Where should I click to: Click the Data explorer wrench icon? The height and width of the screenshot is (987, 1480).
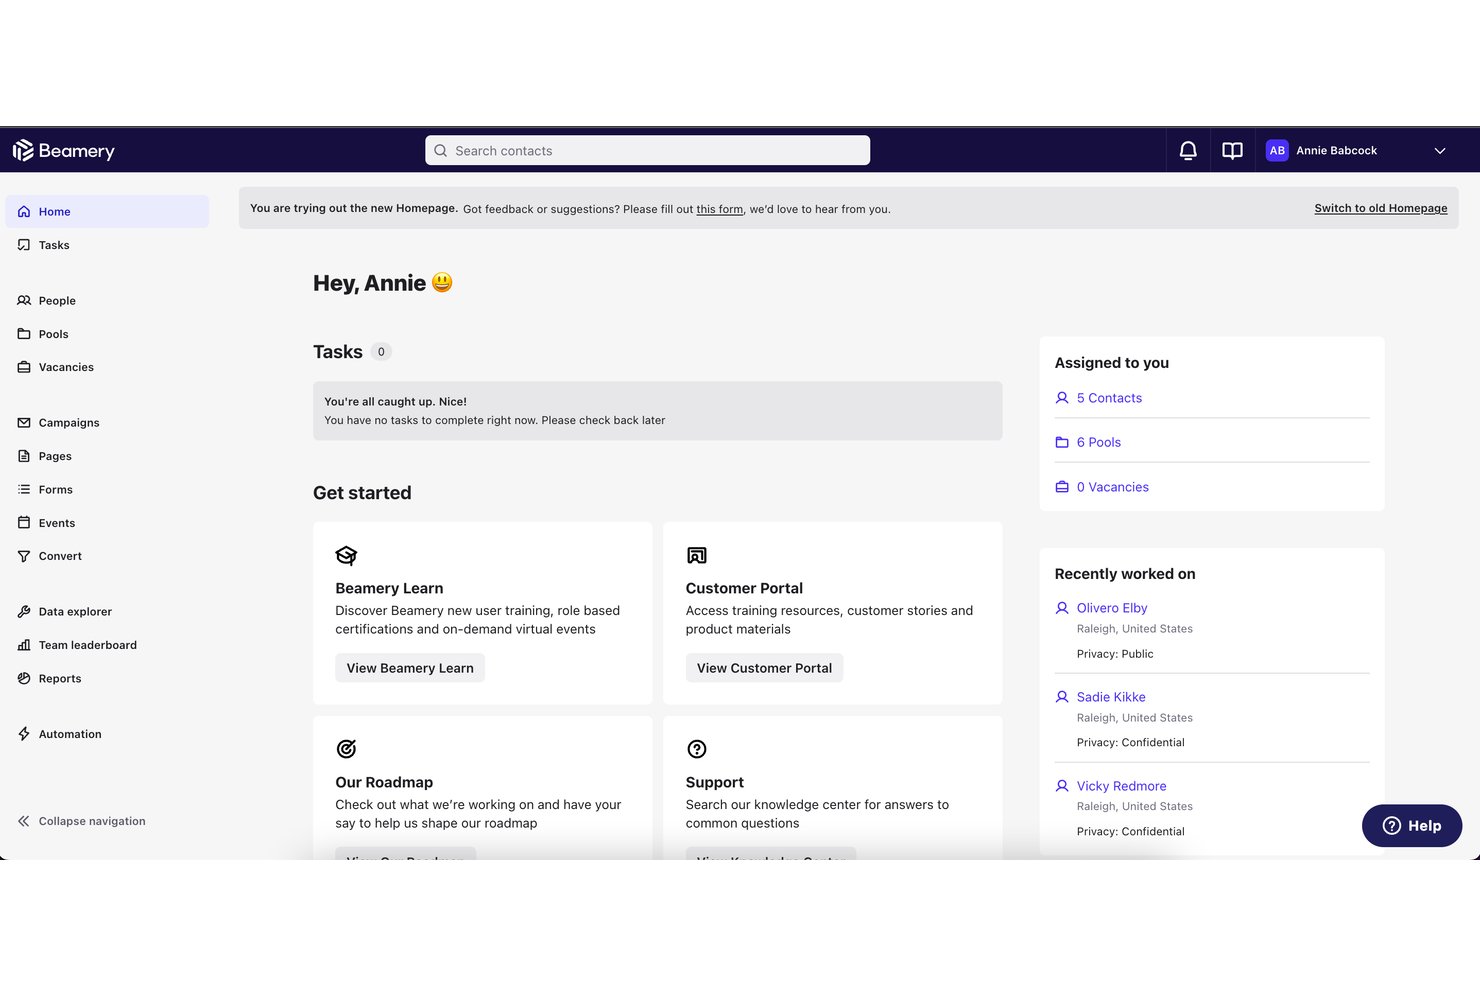coord(24,612)
